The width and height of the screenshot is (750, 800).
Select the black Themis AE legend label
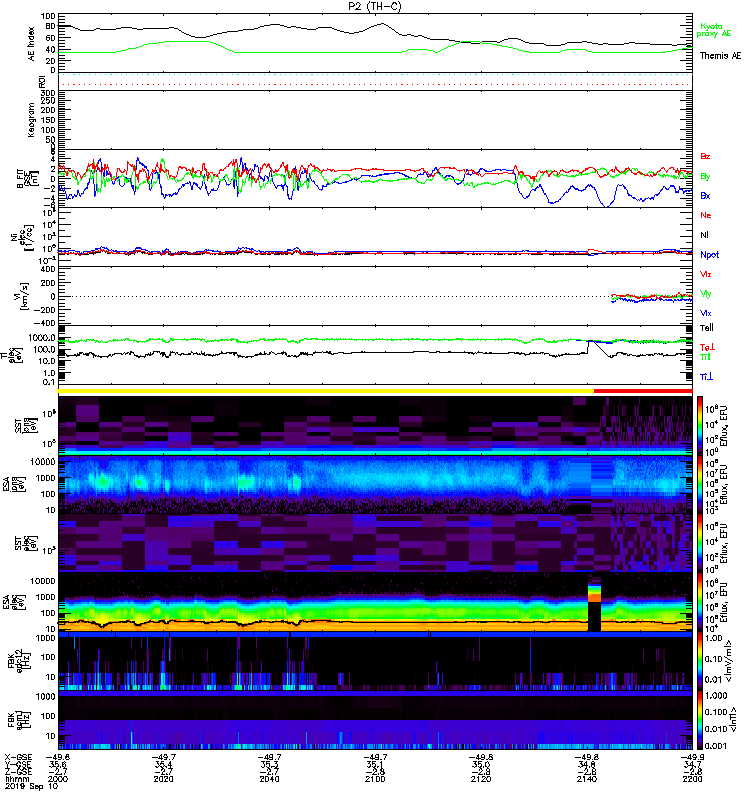pos(720,55)
